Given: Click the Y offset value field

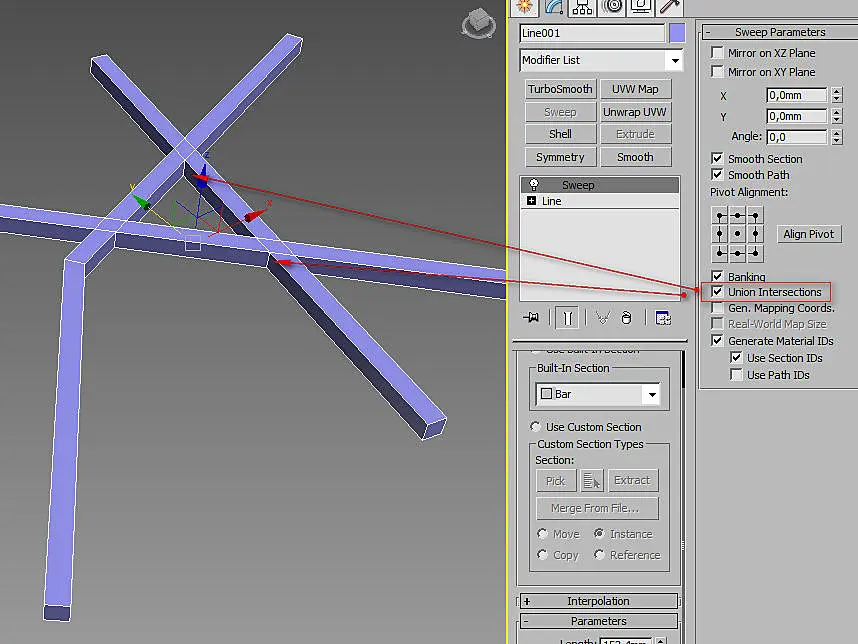Looking at the screenshot, I should [796, 116].
